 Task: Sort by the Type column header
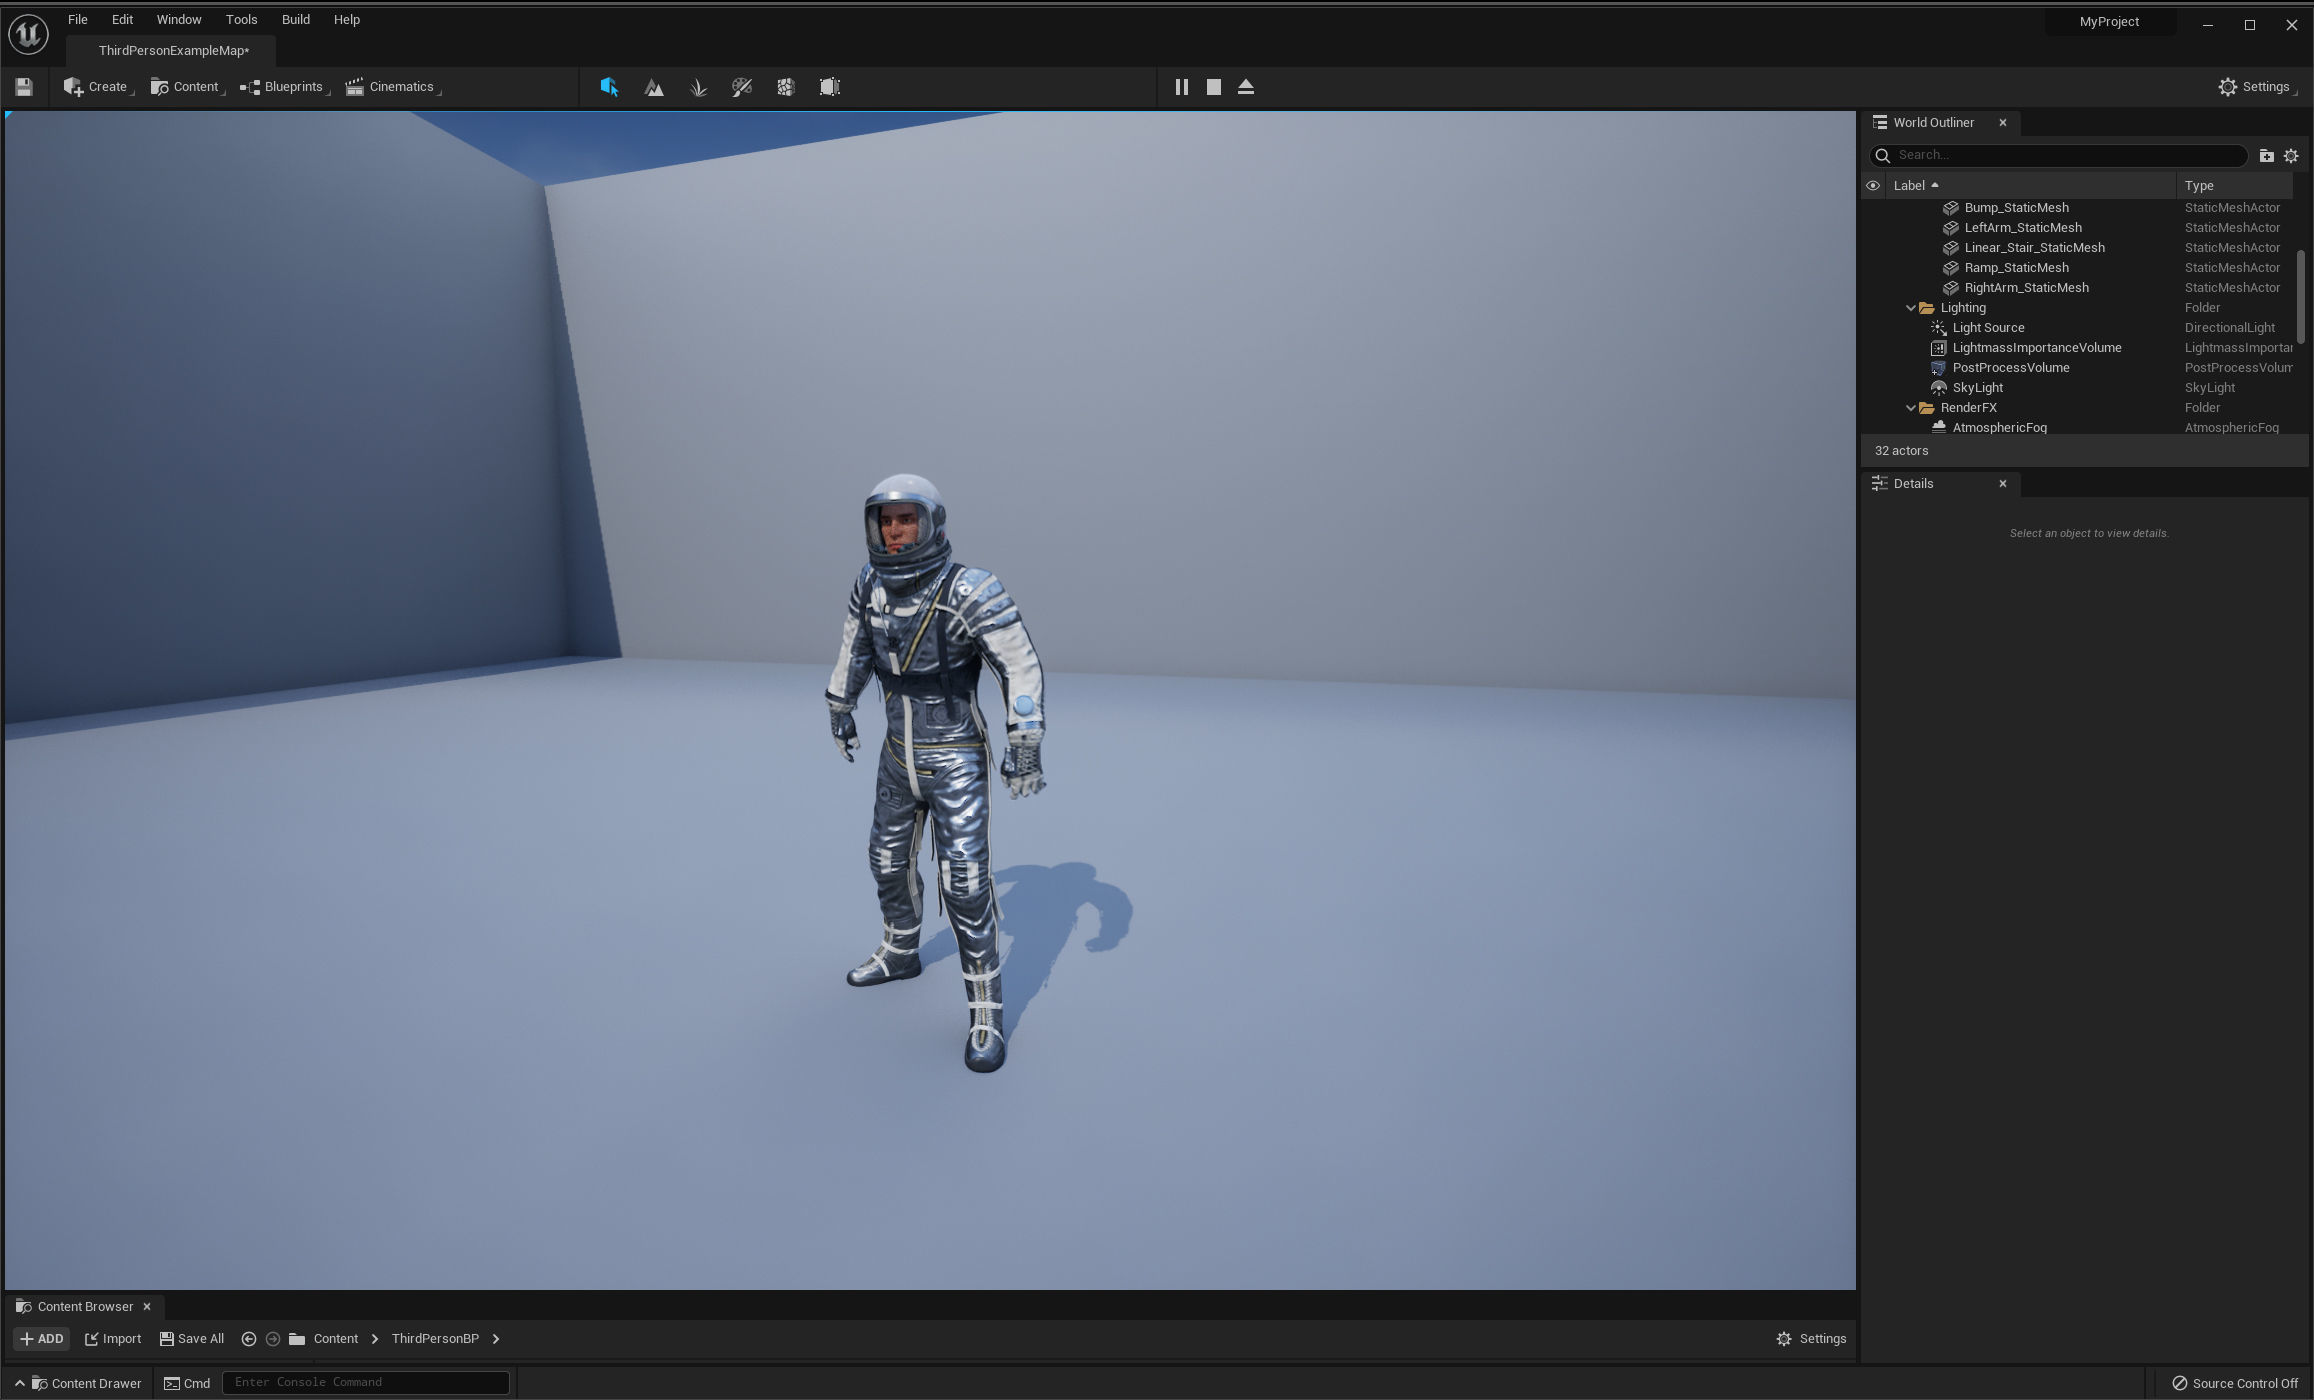[2234, 186]
